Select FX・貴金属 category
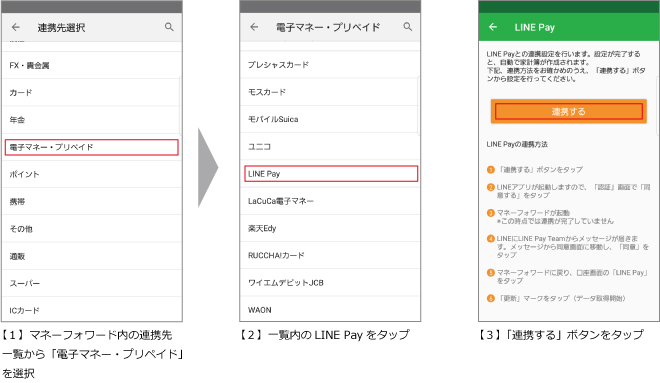Viewport: 660px width, 383px height. coord(92,65)
